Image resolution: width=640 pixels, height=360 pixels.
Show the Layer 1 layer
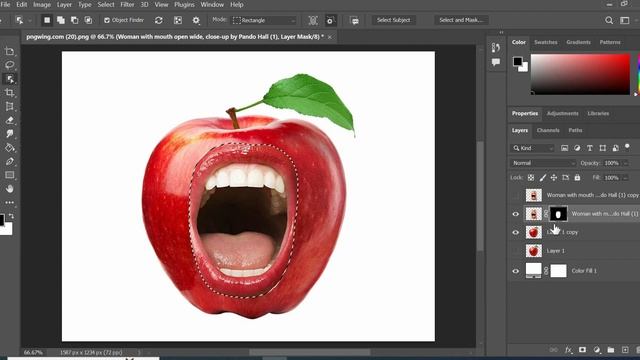(x=516, y=251)
